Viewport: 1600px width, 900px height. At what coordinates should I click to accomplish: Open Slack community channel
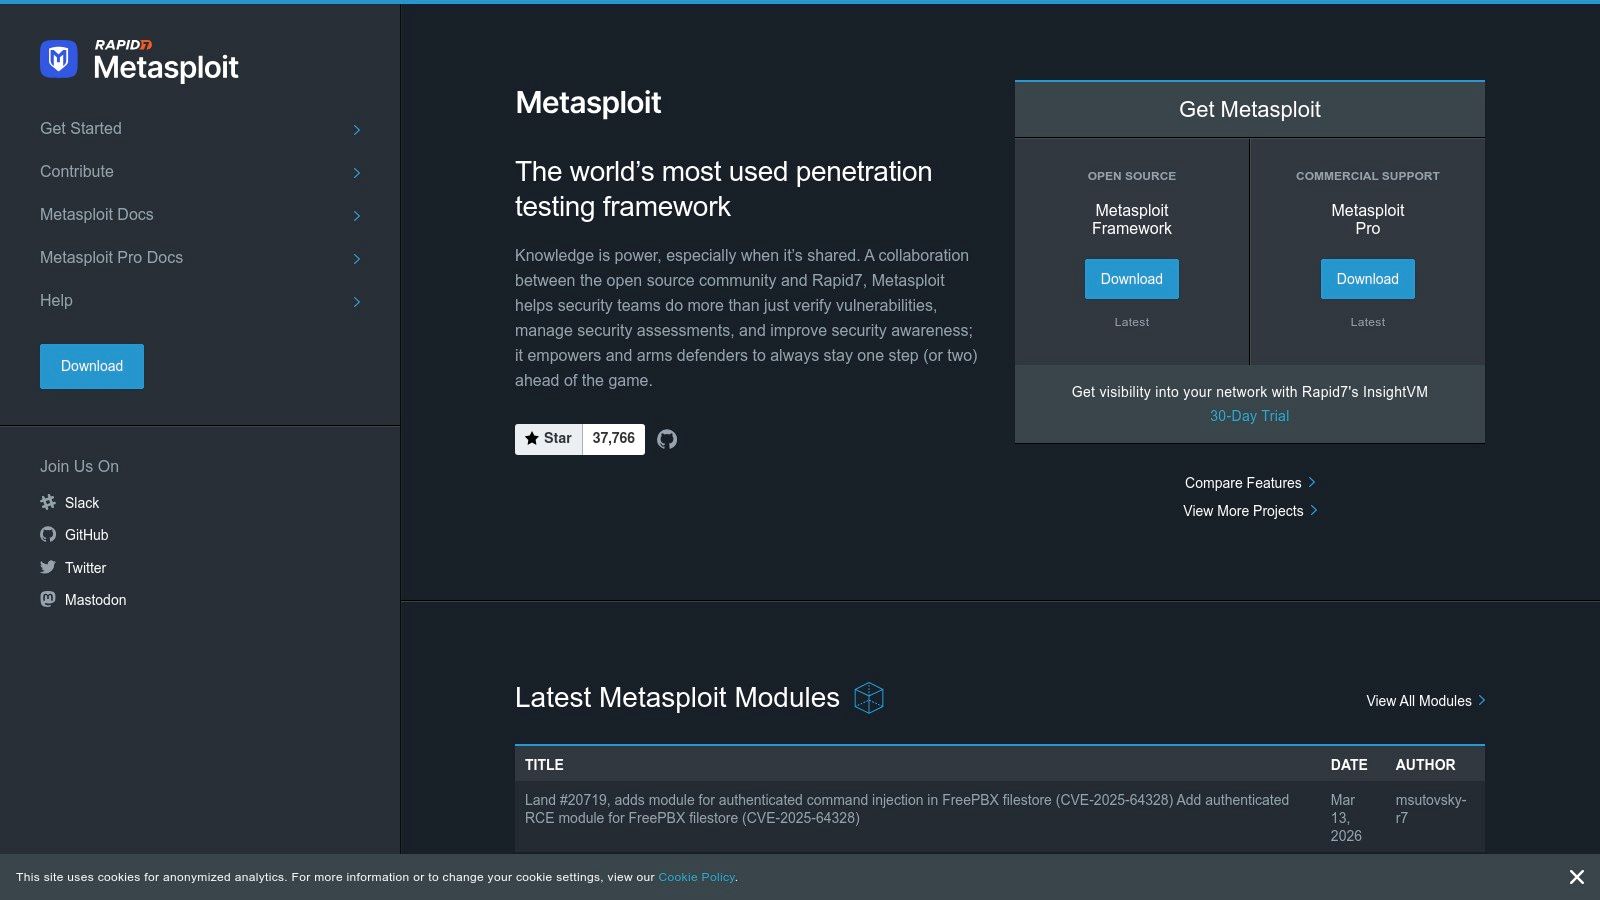pyautogui.click(x=82, y=503)
